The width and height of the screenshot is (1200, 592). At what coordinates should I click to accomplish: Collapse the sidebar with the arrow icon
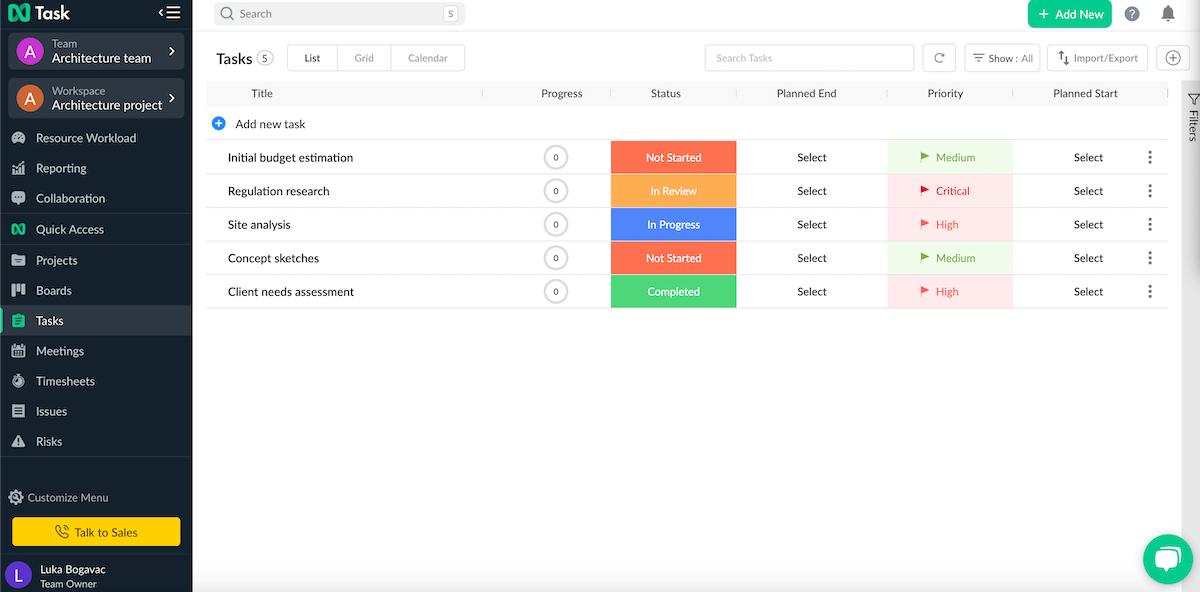coord(168,13)
